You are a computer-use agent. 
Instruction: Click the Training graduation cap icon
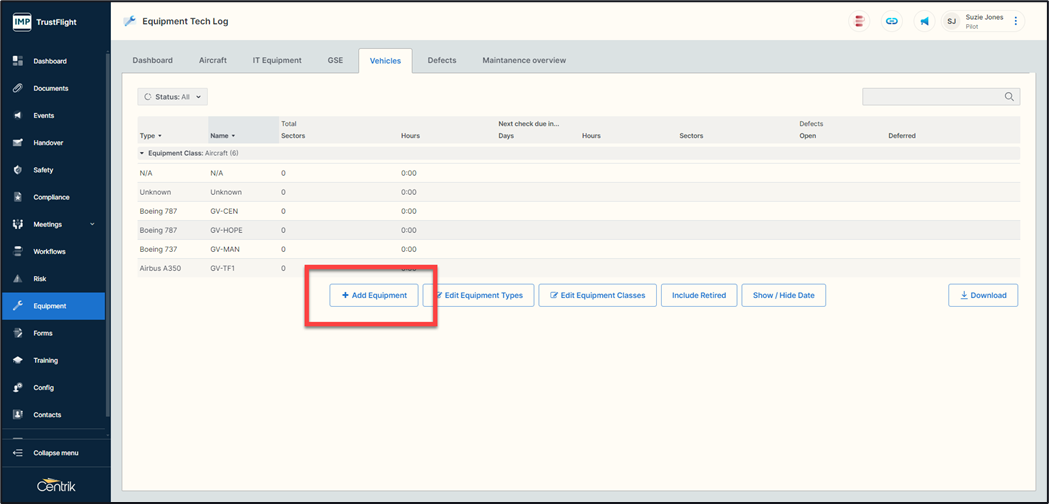(x=18, y=360)
